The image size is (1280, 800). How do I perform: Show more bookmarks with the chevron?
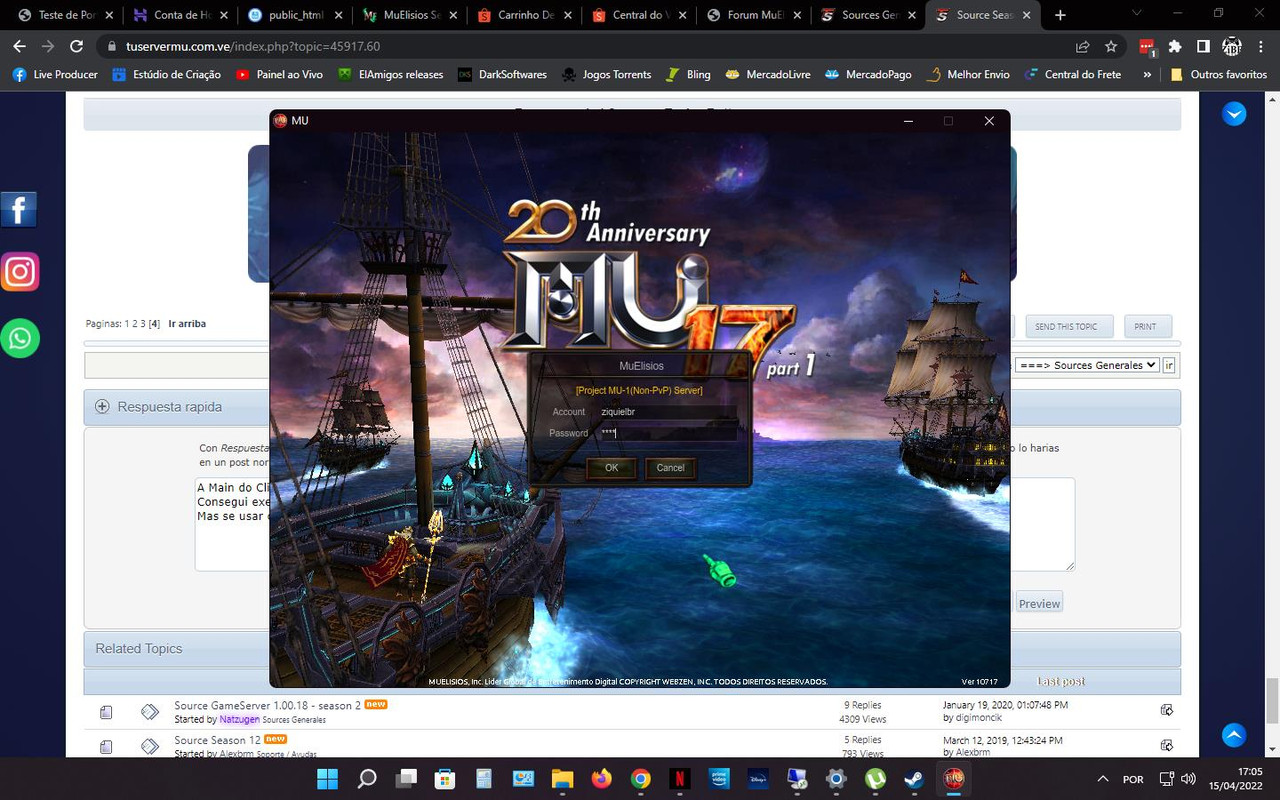tap(1145, 74)
